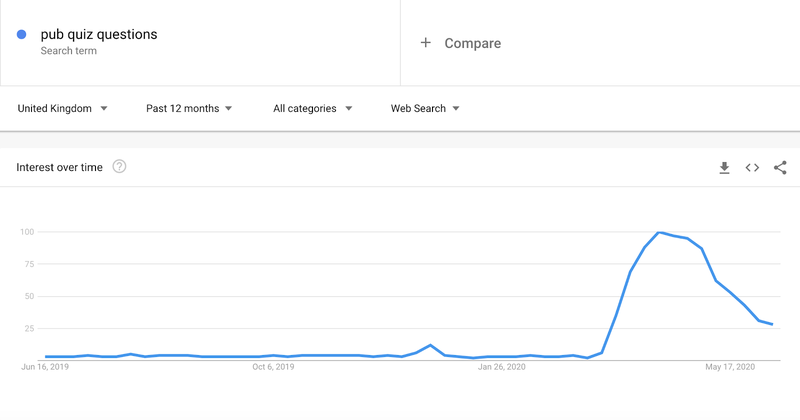Screen dimensions: 800x420
Task: Click the Jun 16, 2019 axis label
Action: click(x=45, y=366)
